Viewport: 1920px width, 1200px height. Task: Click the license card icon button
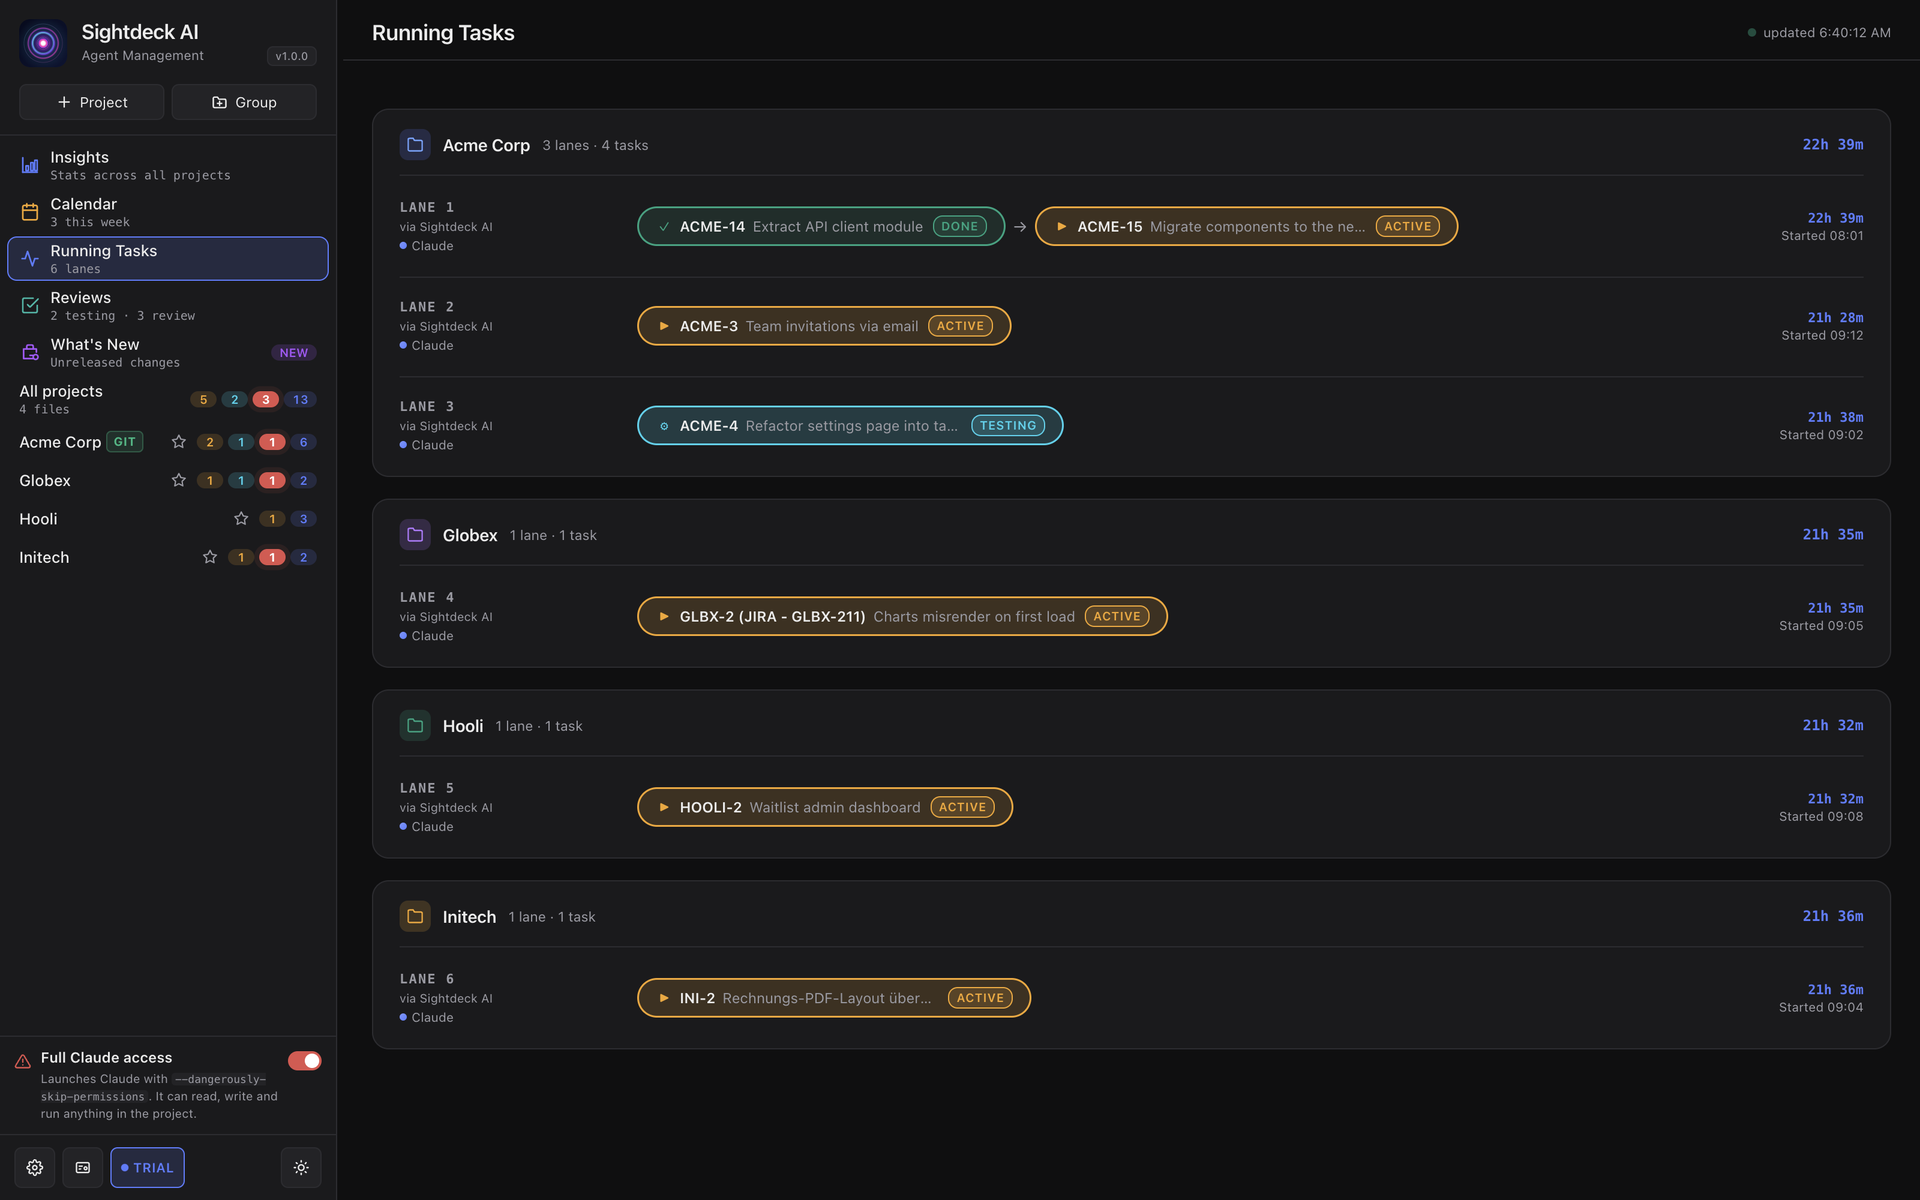pyautogui.click(x=83, y=1168)
